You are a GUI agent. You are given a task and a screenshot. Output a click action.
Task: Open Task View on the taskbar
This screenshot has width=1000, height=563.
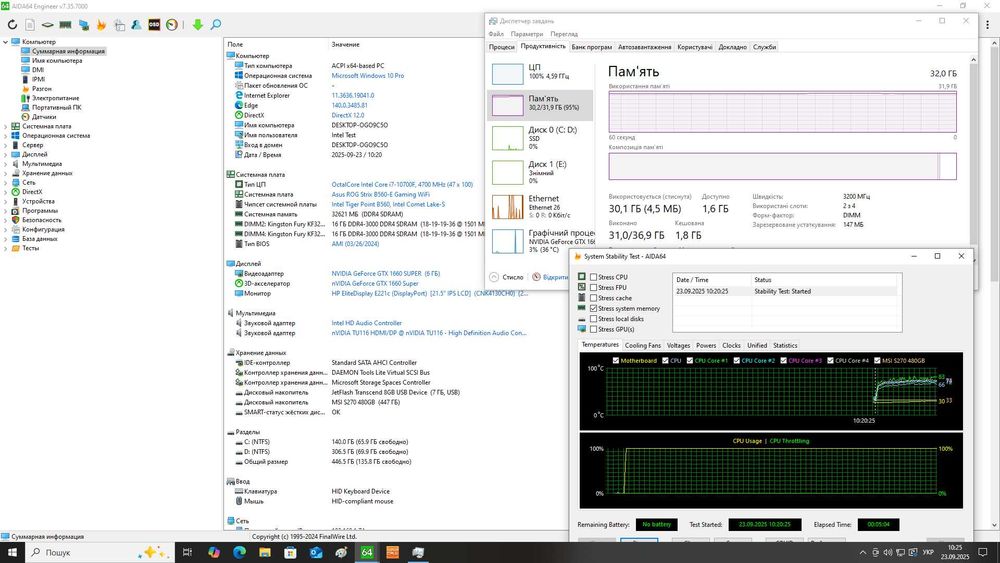(x=188, y=552)
